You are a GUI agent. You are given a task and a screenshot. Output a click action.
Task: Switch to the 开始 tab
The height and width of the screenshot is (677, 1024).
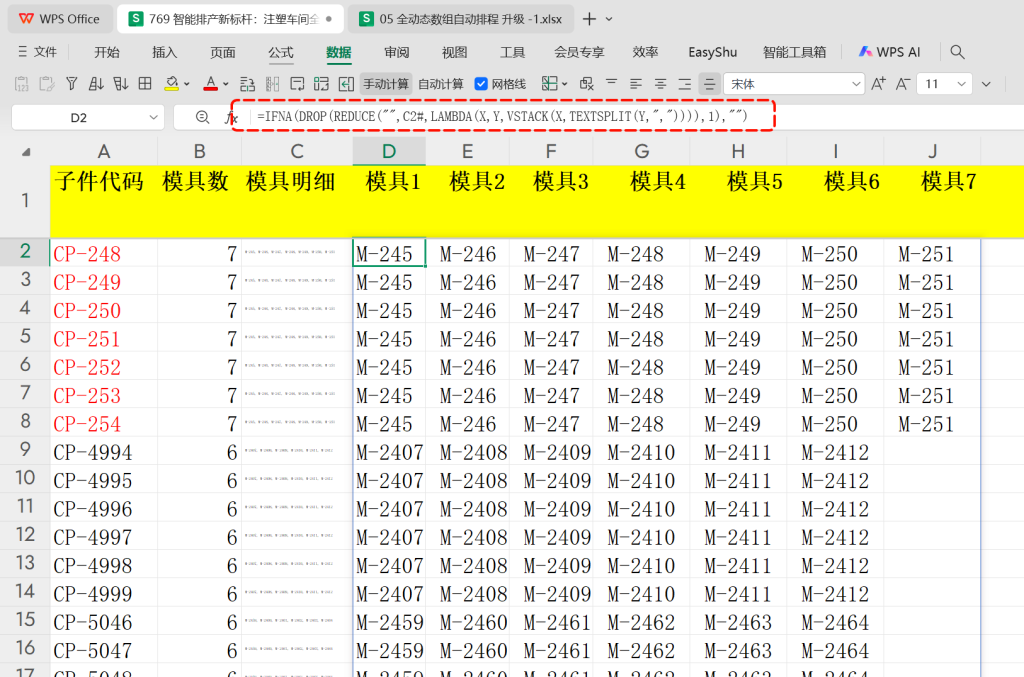[107, 52]
